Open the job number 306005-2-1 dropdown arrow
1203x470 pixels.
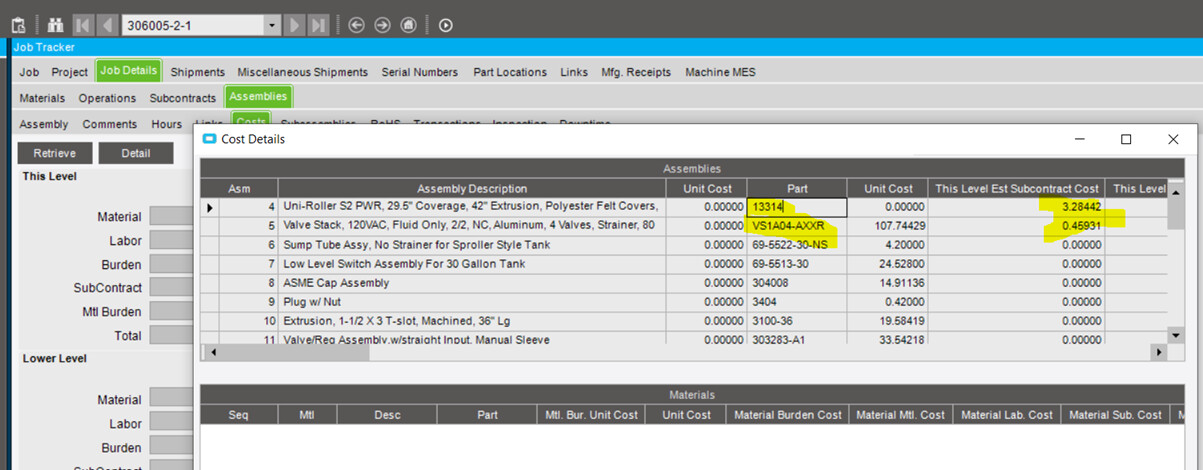[272, 25]
